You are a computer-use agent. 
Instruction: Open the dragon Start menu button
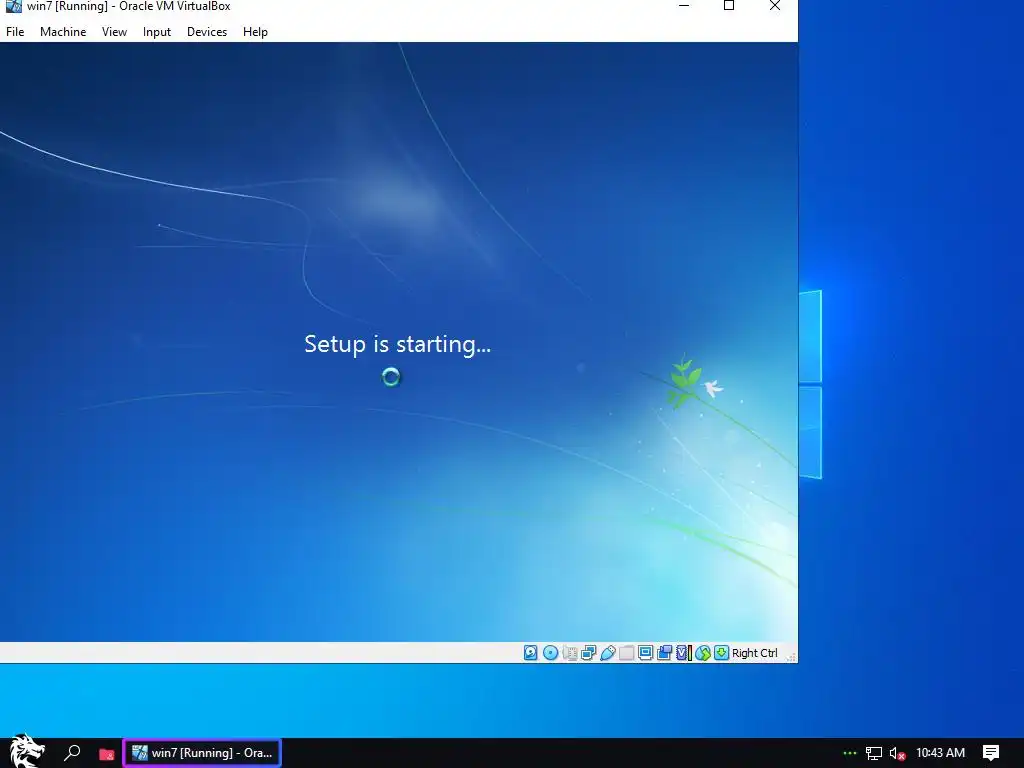(27, 752)
